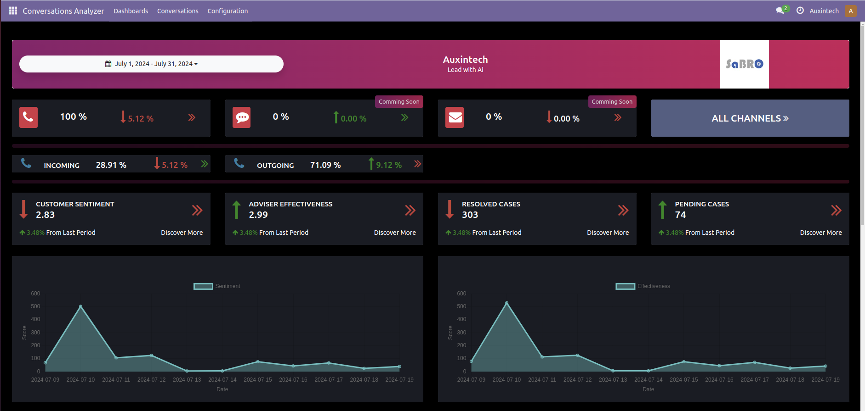Click the 100 % phone channel value
This screenshot has width=865, height=411.
(x=73, y=117)
